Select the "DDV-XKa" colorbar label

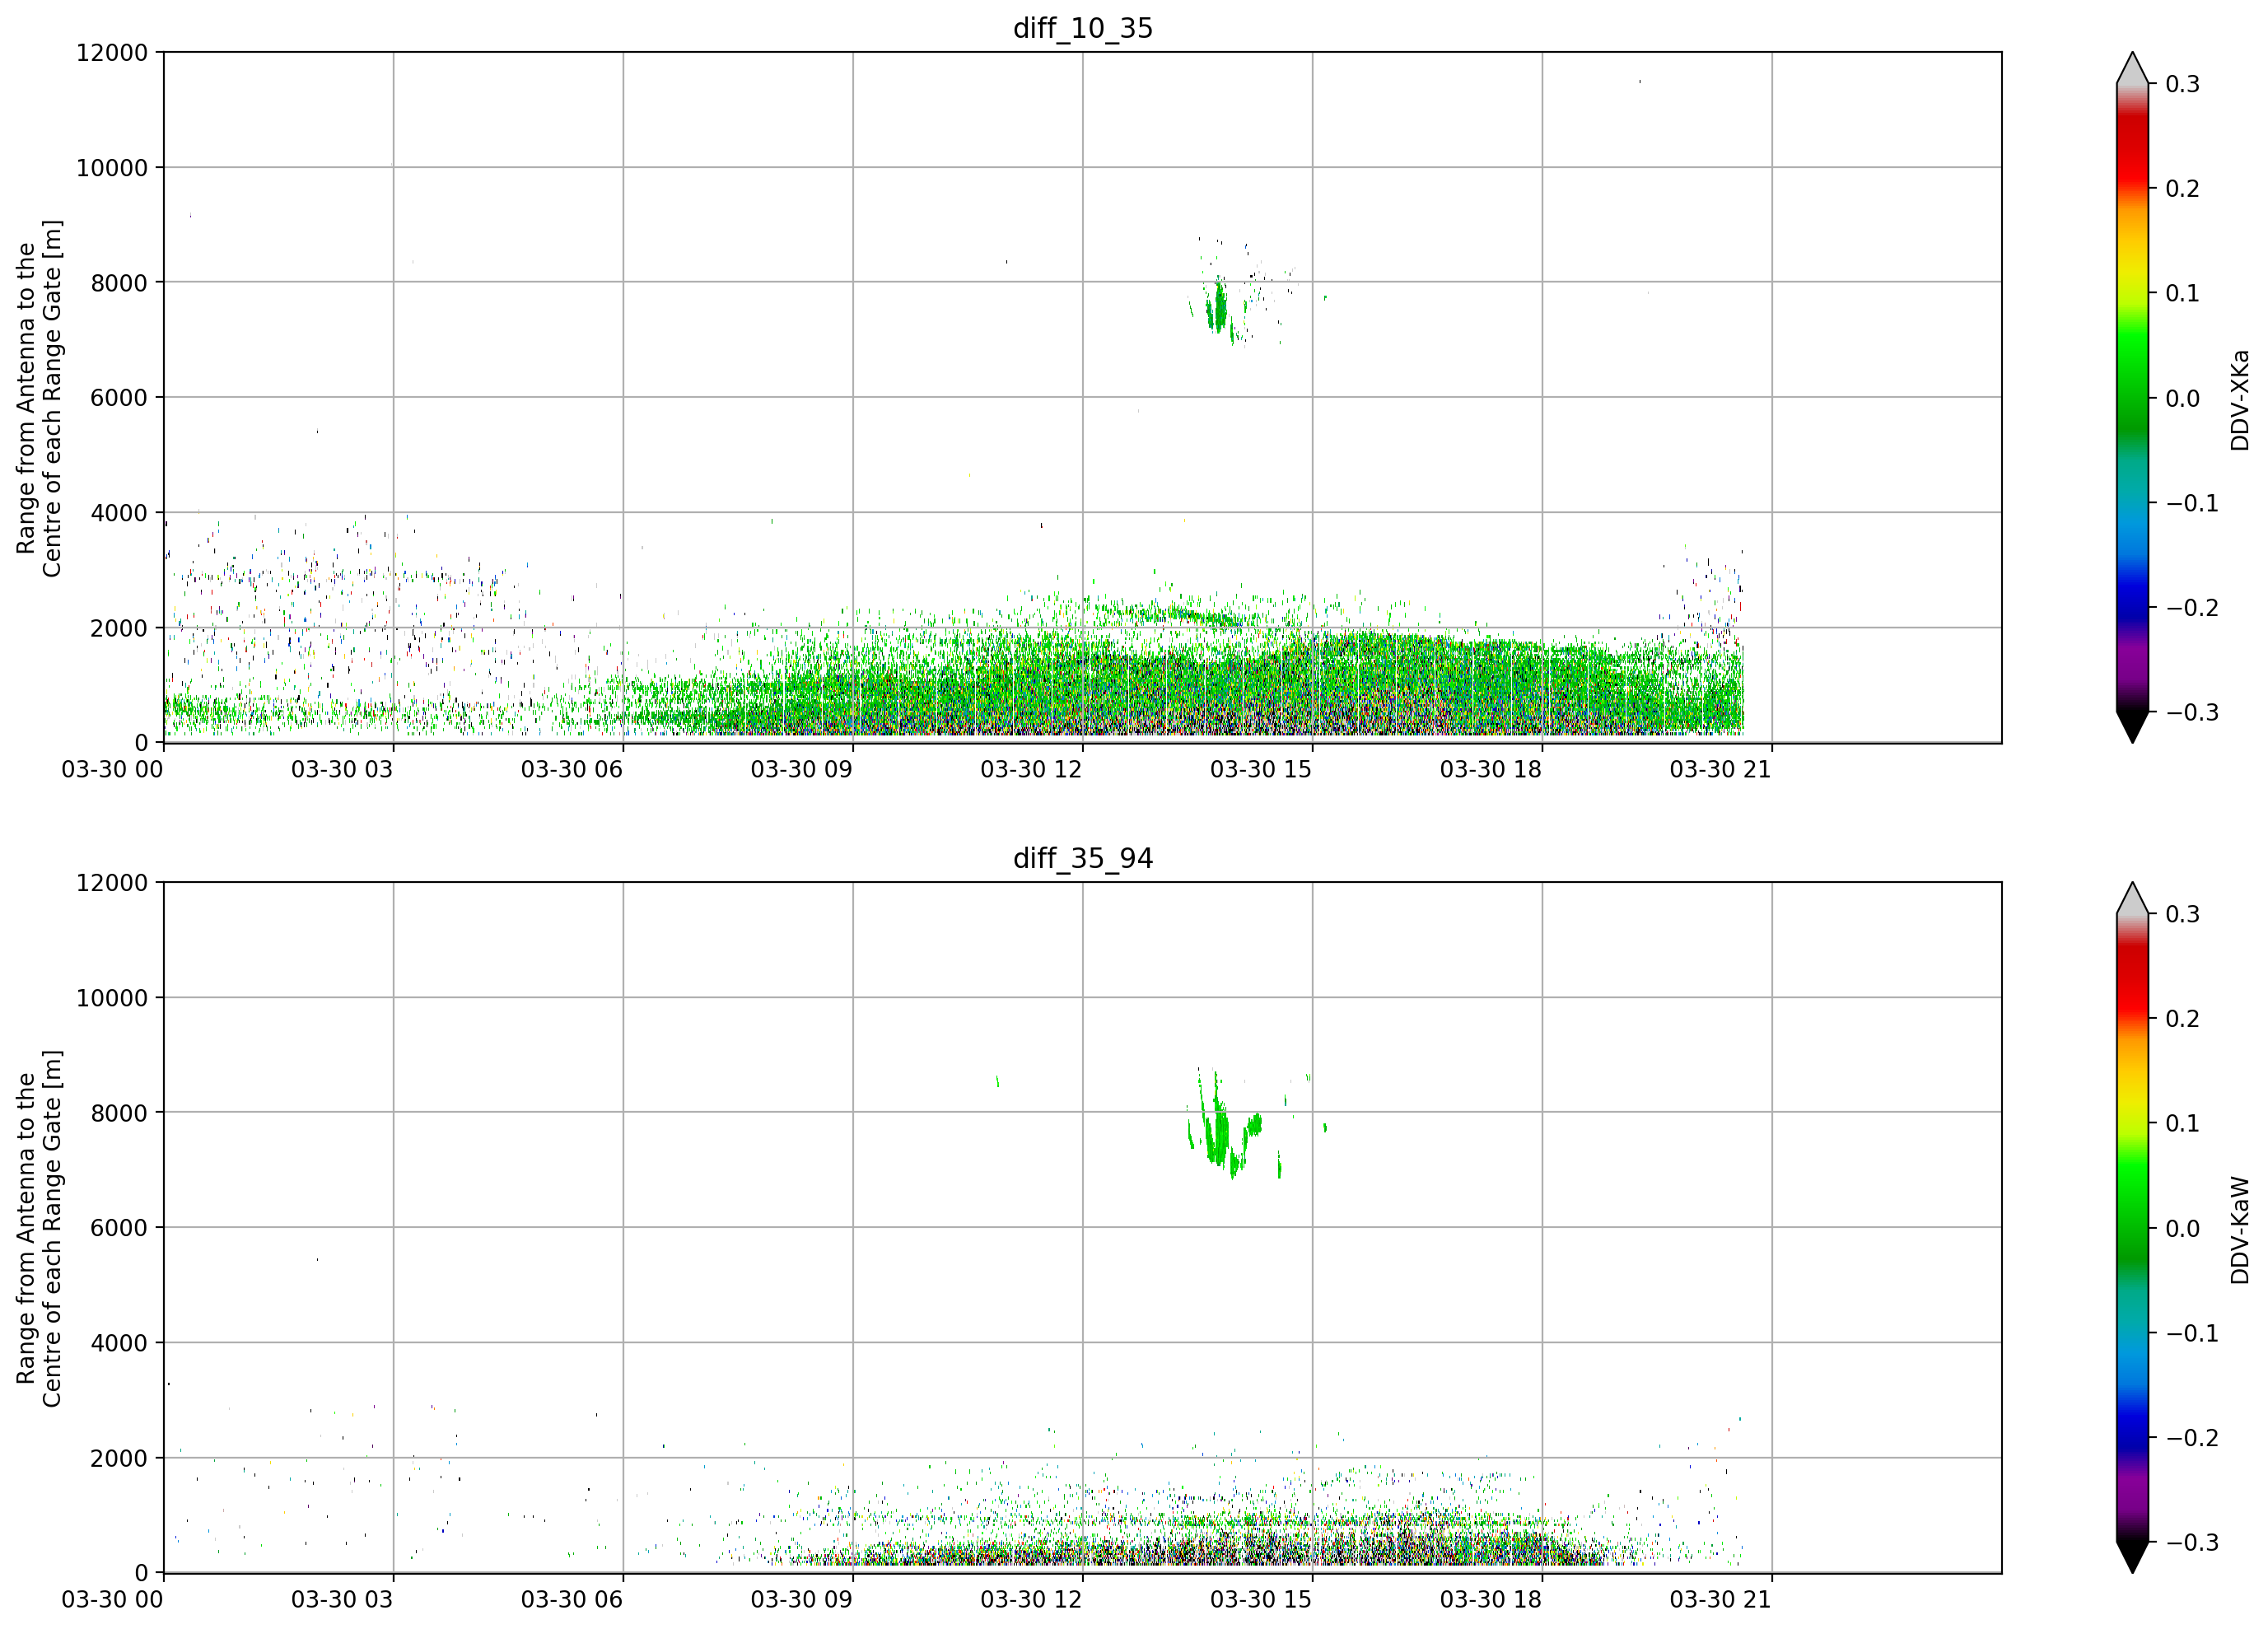click(2240, 400)
